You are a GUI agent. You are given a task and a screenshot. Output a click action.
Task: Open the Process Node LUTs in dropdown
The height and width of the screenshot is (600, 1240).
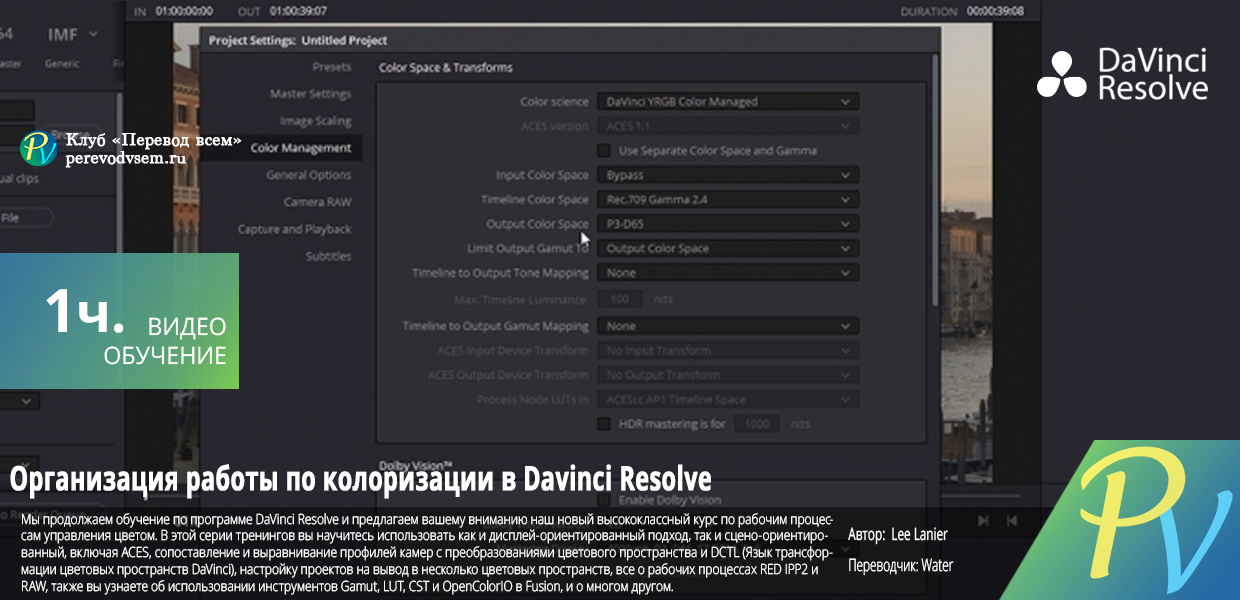coord(728,399)
